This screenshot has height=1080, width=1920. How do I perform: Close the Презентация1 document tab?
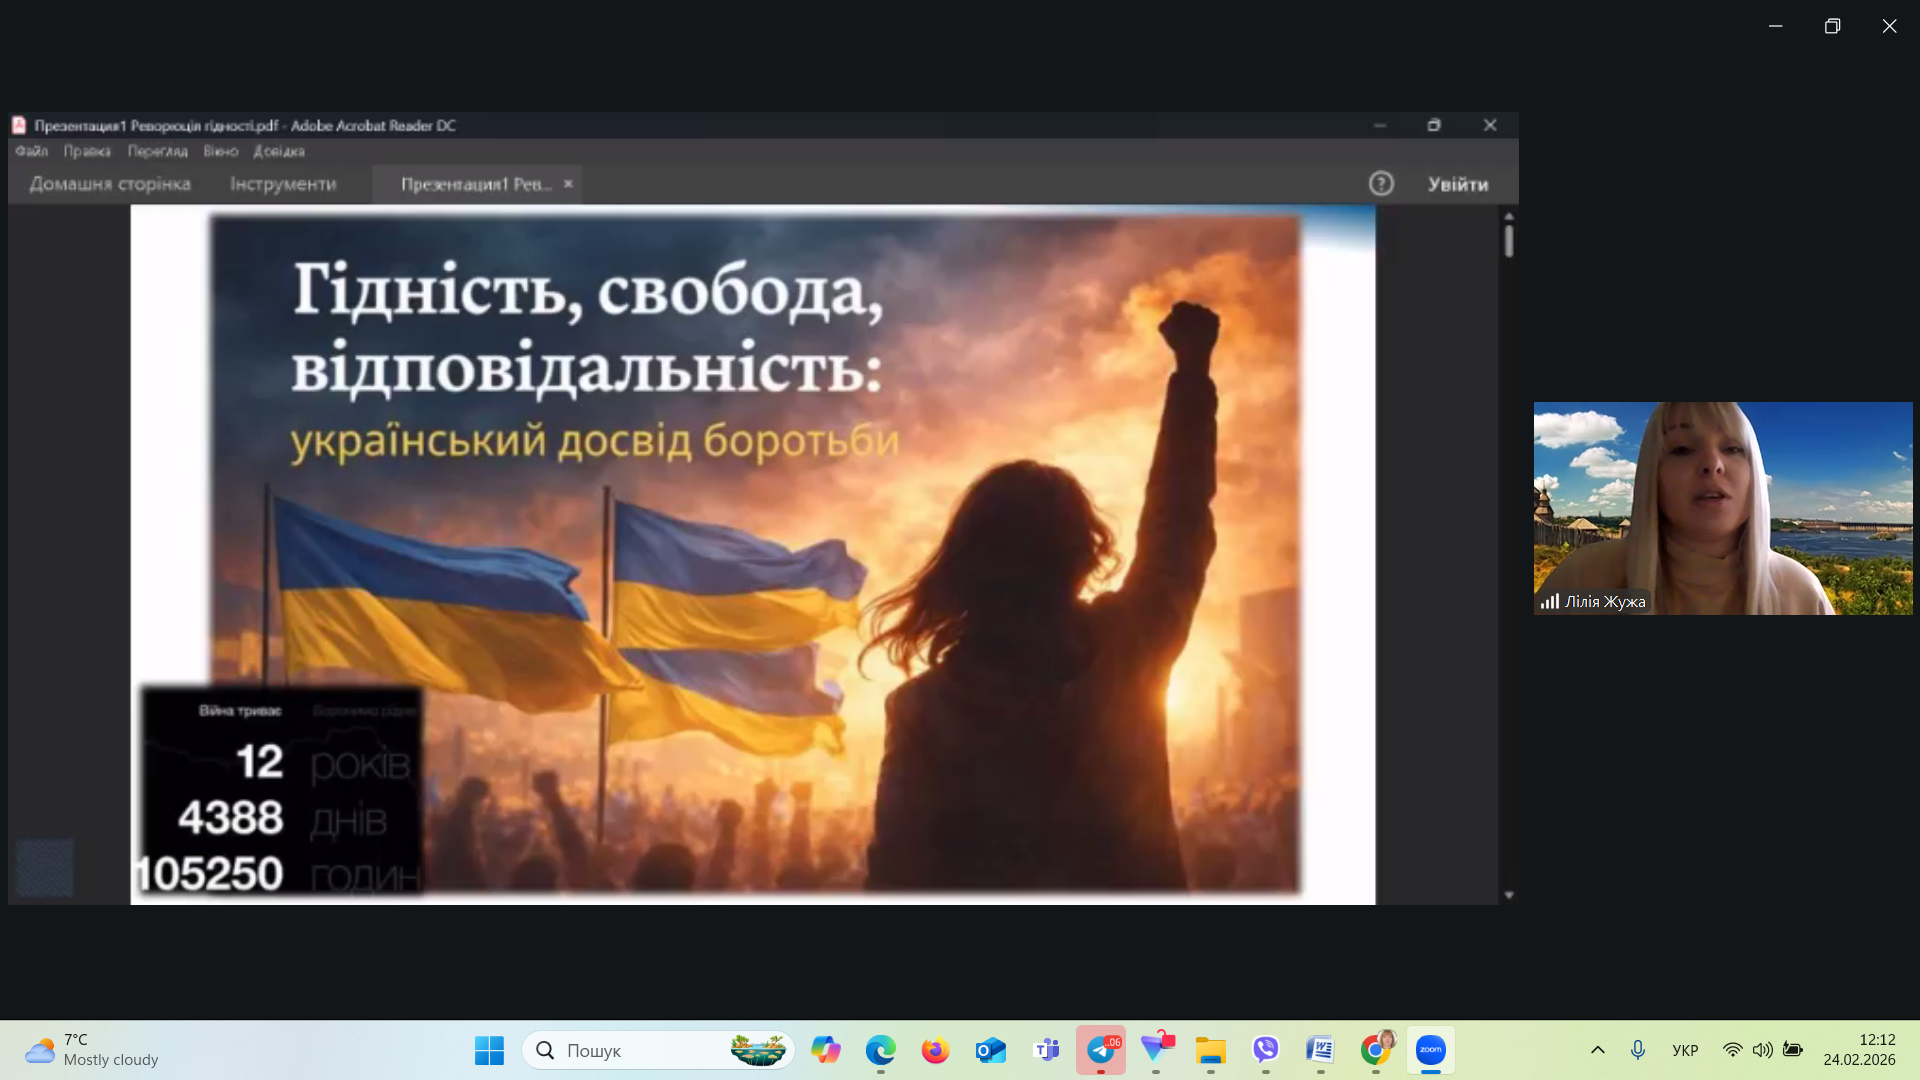pos(568,184)
